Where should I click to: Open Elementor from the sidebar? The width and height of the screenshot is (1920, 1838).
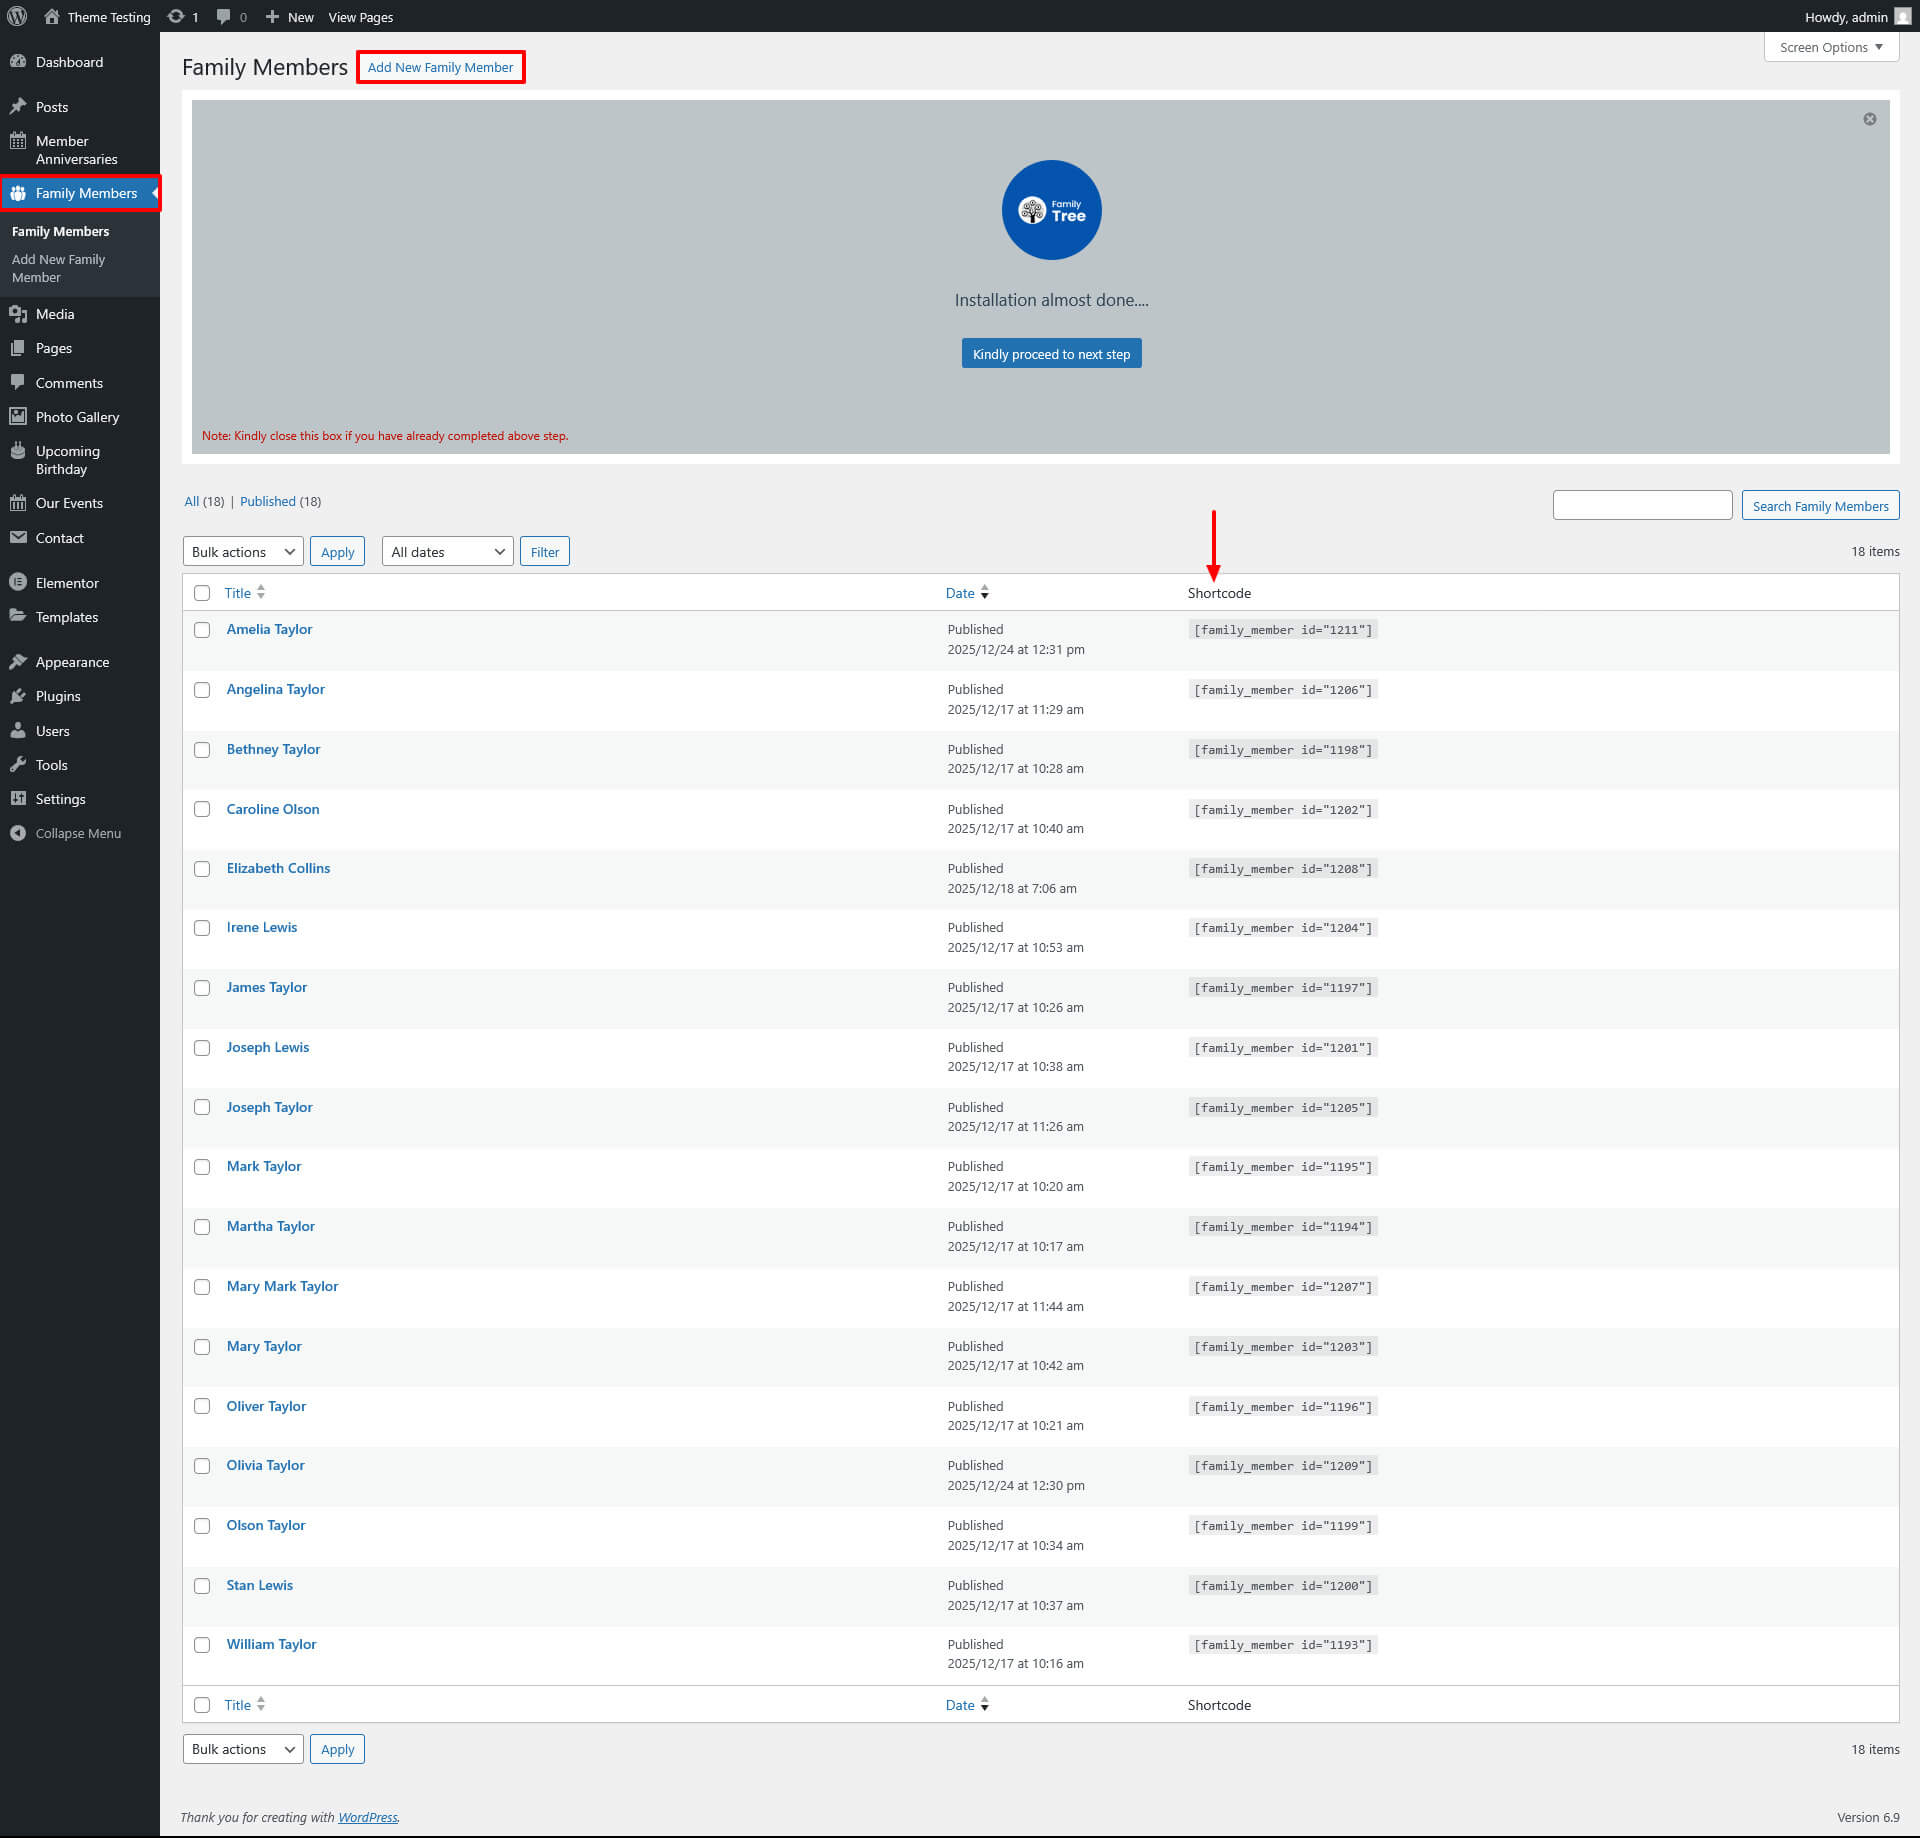coord(67,583)
